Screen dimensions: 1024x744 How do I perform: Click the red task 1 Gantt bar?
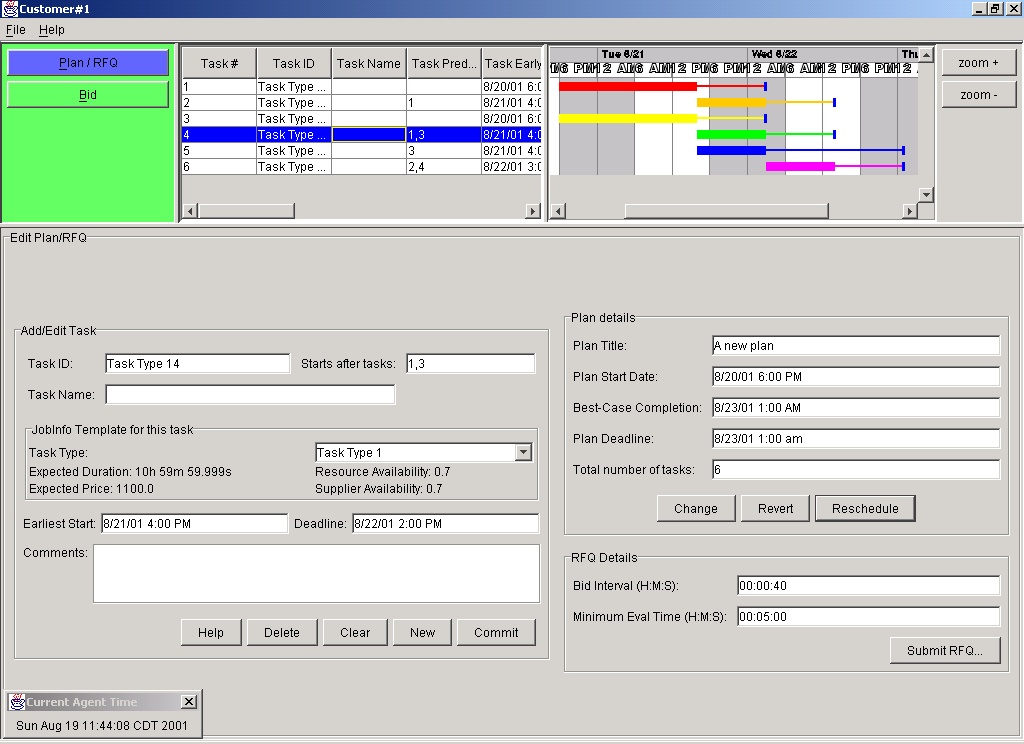tap(628, 86)
